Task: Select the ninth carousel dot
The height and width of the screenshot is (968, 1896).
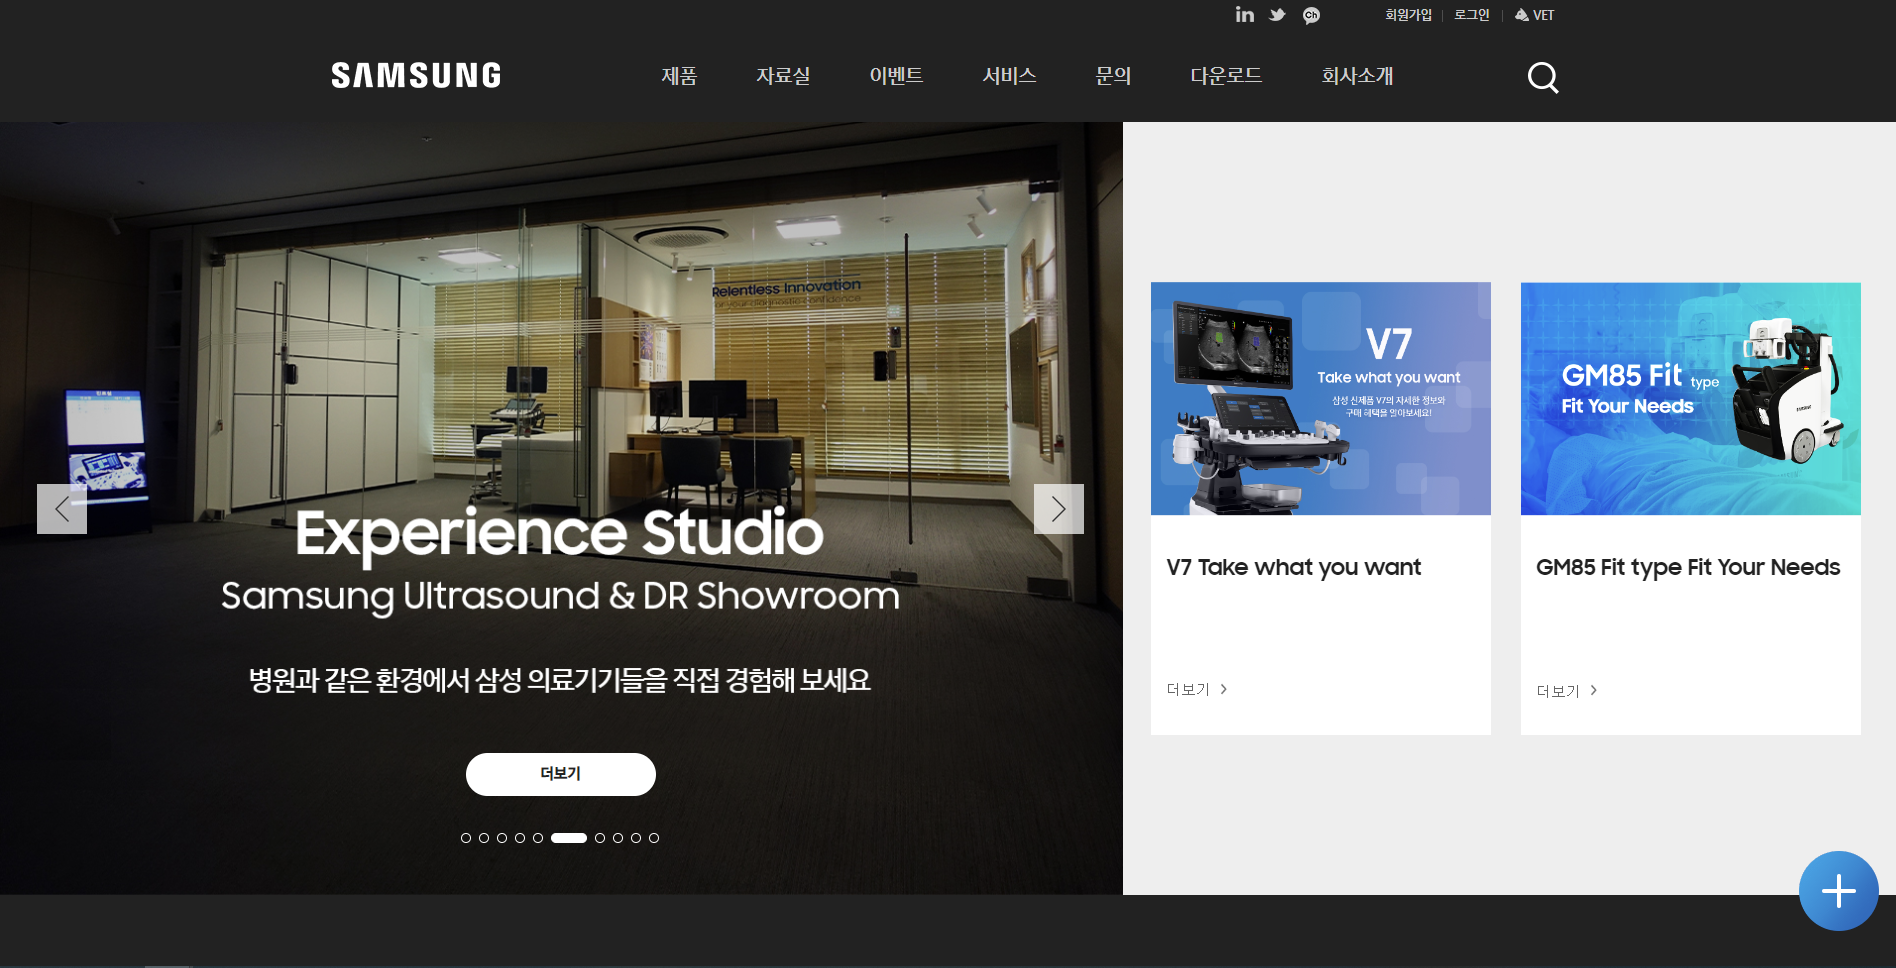Action: (636, 838)
